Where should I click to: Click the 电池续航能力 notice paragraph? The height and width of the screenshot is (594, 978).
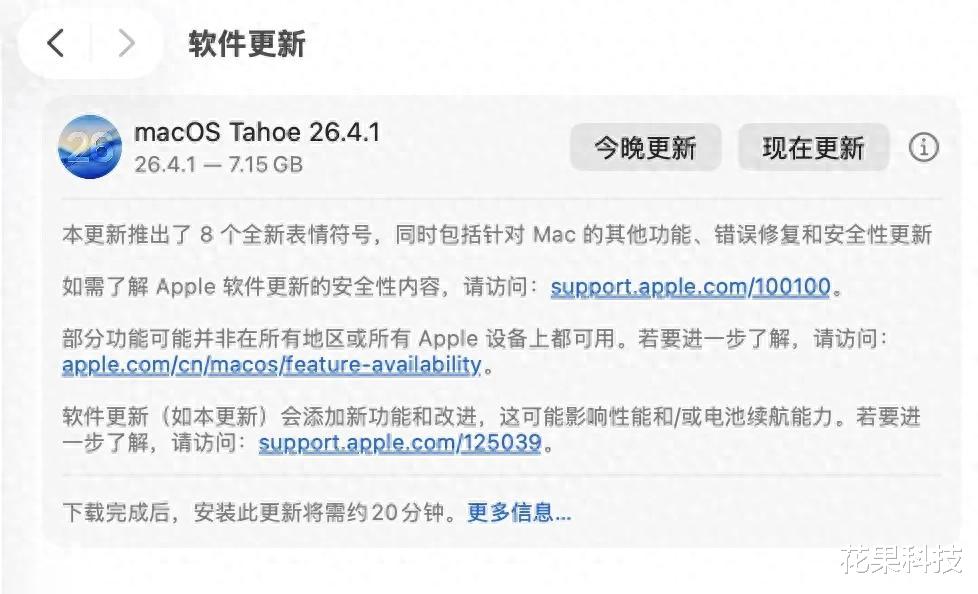pyautogui.click(x=490, y=417)
